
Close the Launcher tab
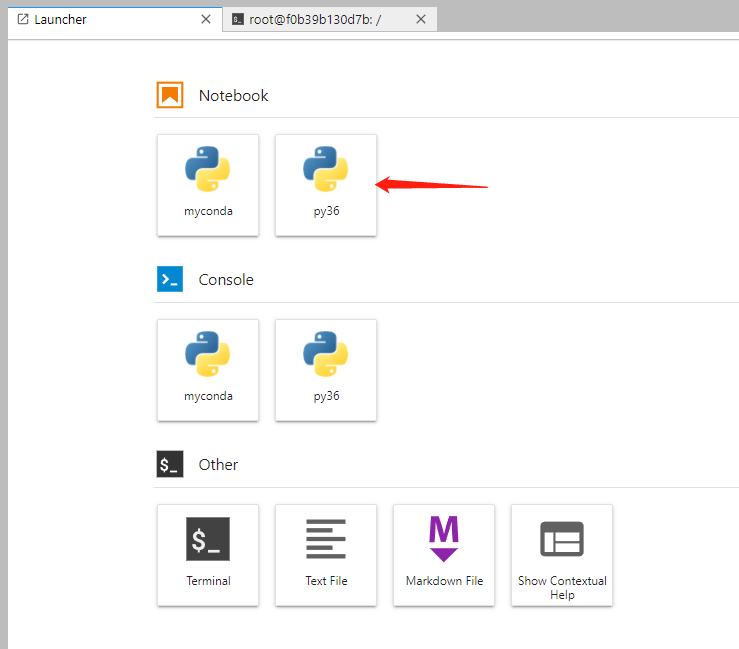point(206,19)
